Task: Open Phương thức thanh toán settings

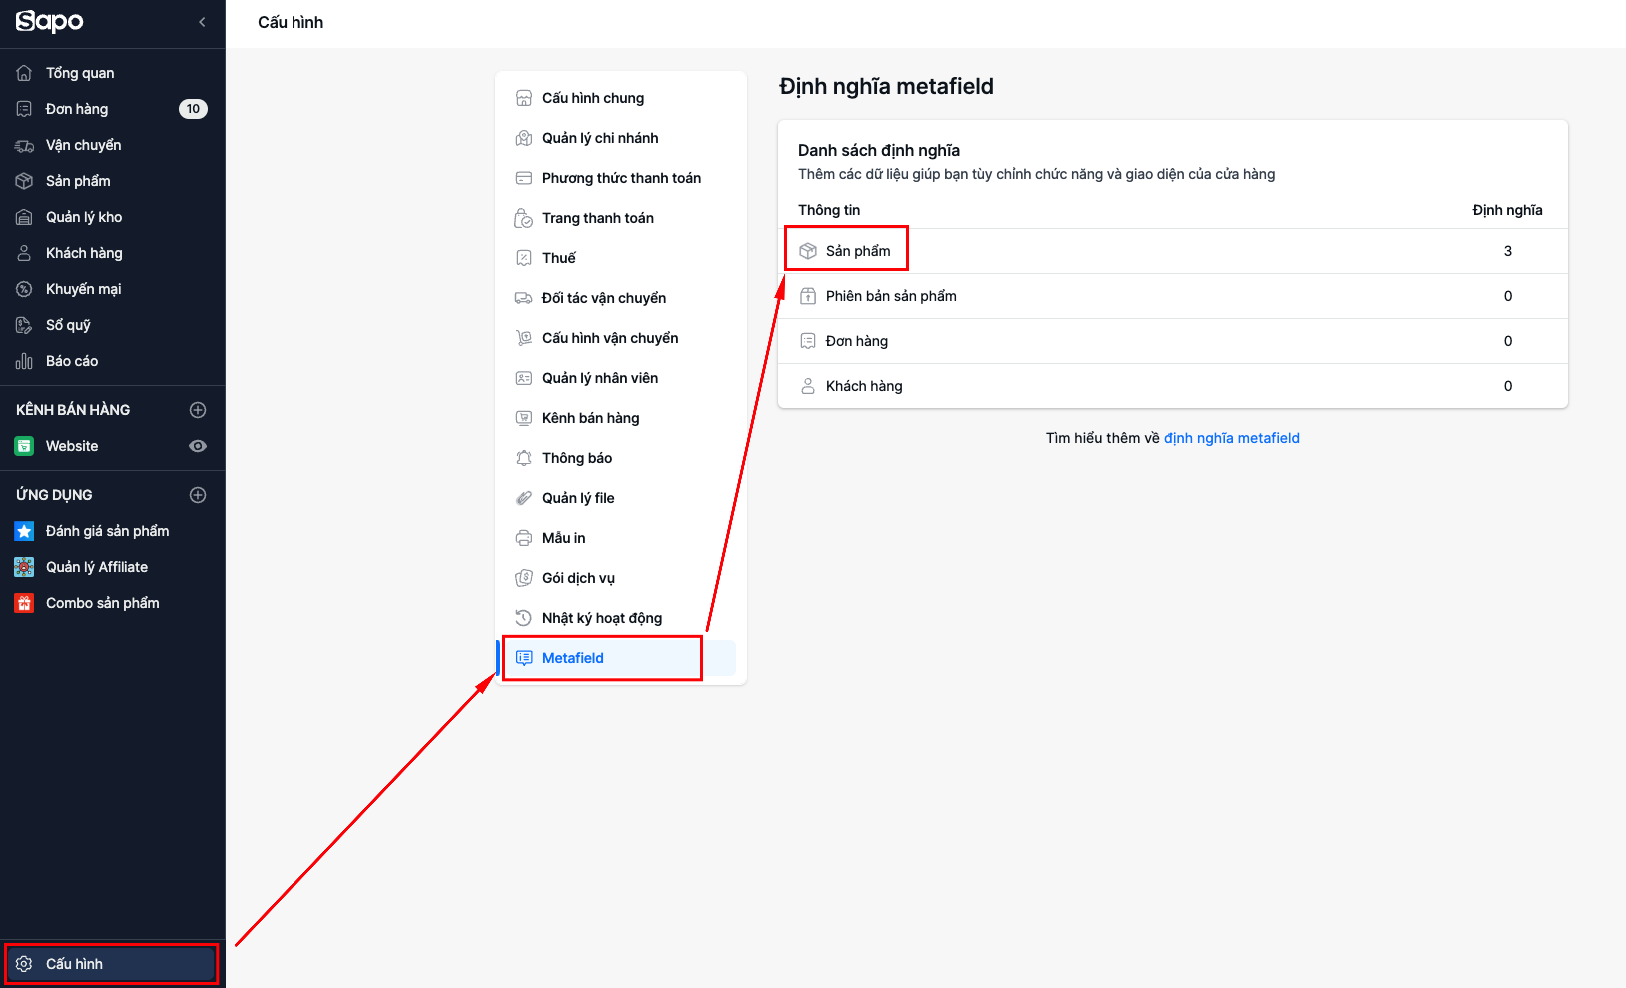Action: (621, 178)
